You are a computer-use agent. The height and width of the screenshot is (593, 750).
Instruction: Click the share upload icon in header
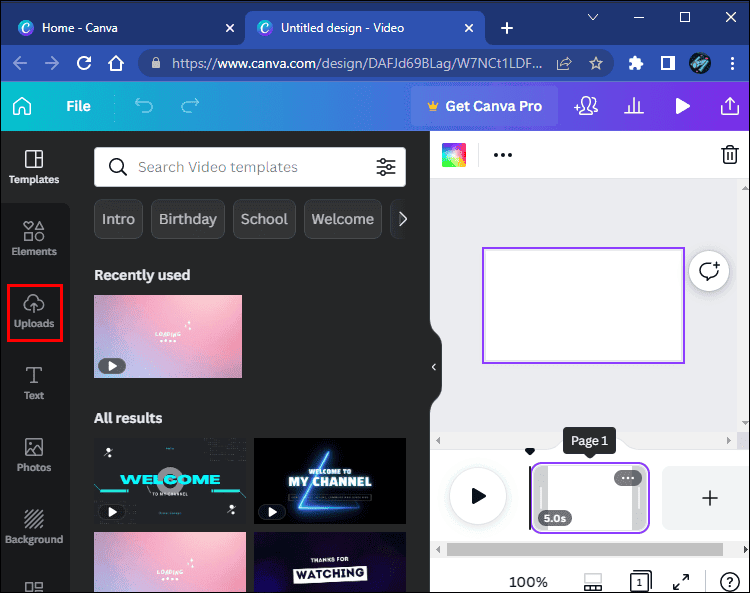729,106
